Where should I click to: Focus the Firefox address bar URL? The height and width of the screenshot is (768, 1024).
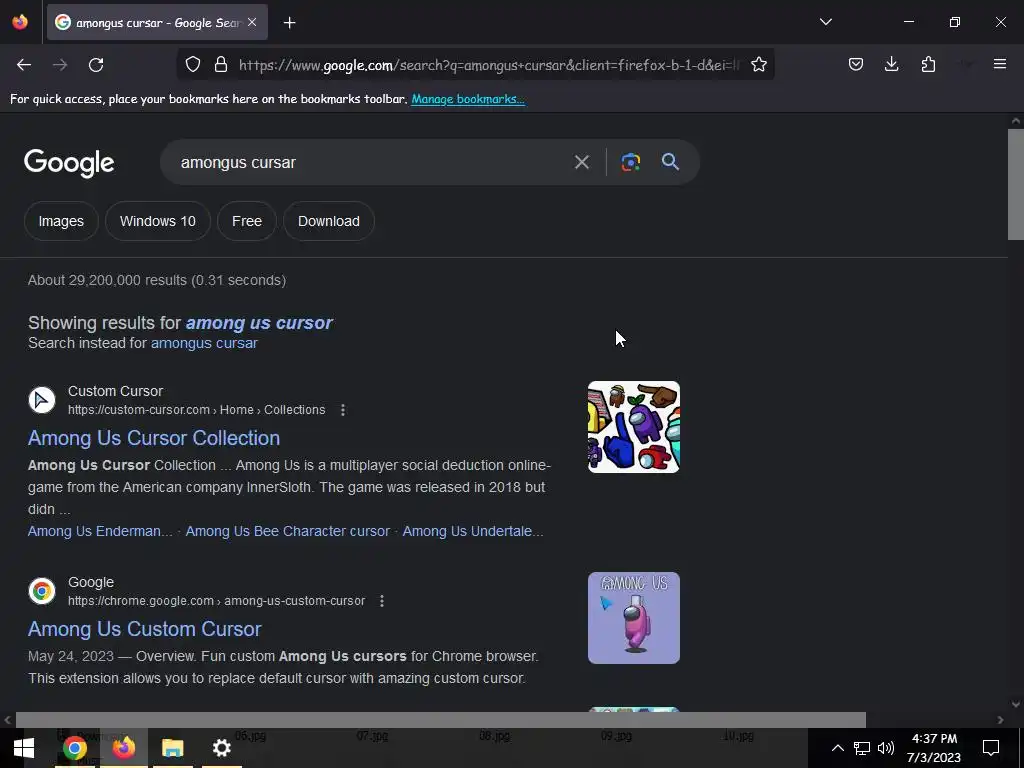tap(490, 65)
